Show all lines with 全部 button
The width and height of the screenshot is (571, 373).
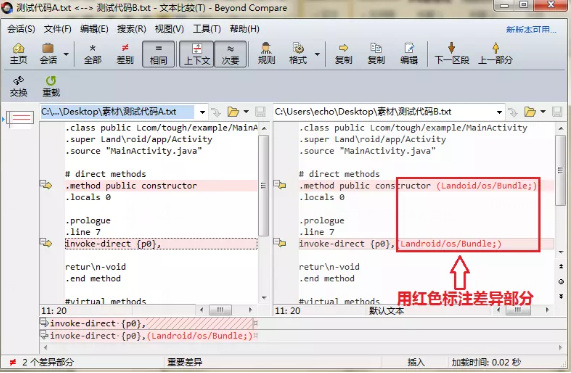point(92,54)
